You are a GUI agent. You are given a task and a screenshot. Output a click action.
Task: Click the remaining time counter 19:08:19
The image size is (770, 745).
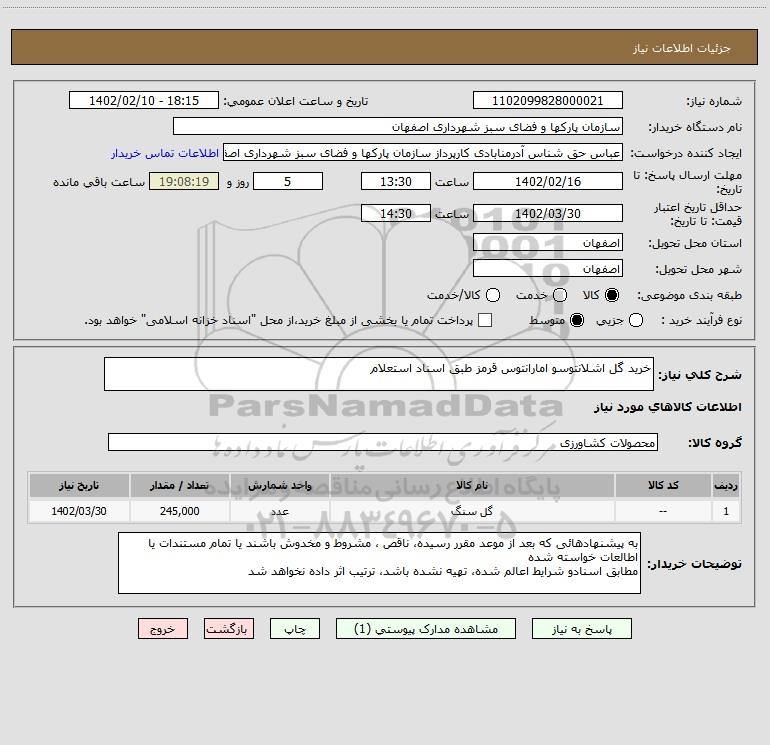(x=184, y=181)
